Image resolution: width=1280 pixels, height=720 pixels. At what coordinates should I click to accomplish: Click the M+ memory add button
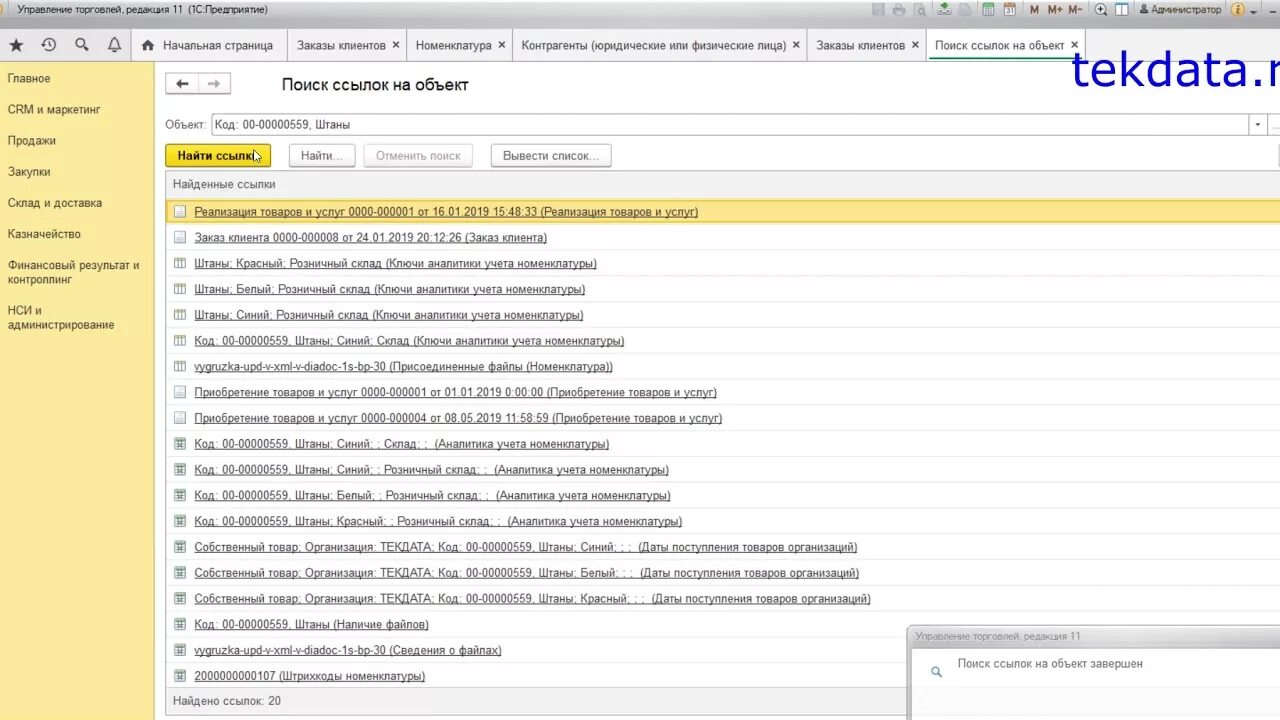[1054, 9]
